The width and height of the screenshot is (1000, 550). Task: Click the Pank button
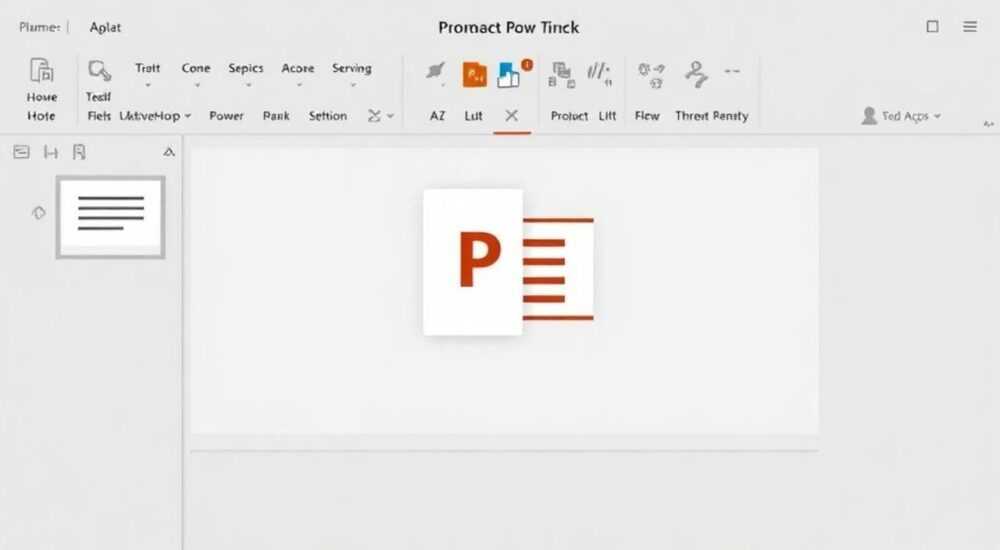pos(276,115)
